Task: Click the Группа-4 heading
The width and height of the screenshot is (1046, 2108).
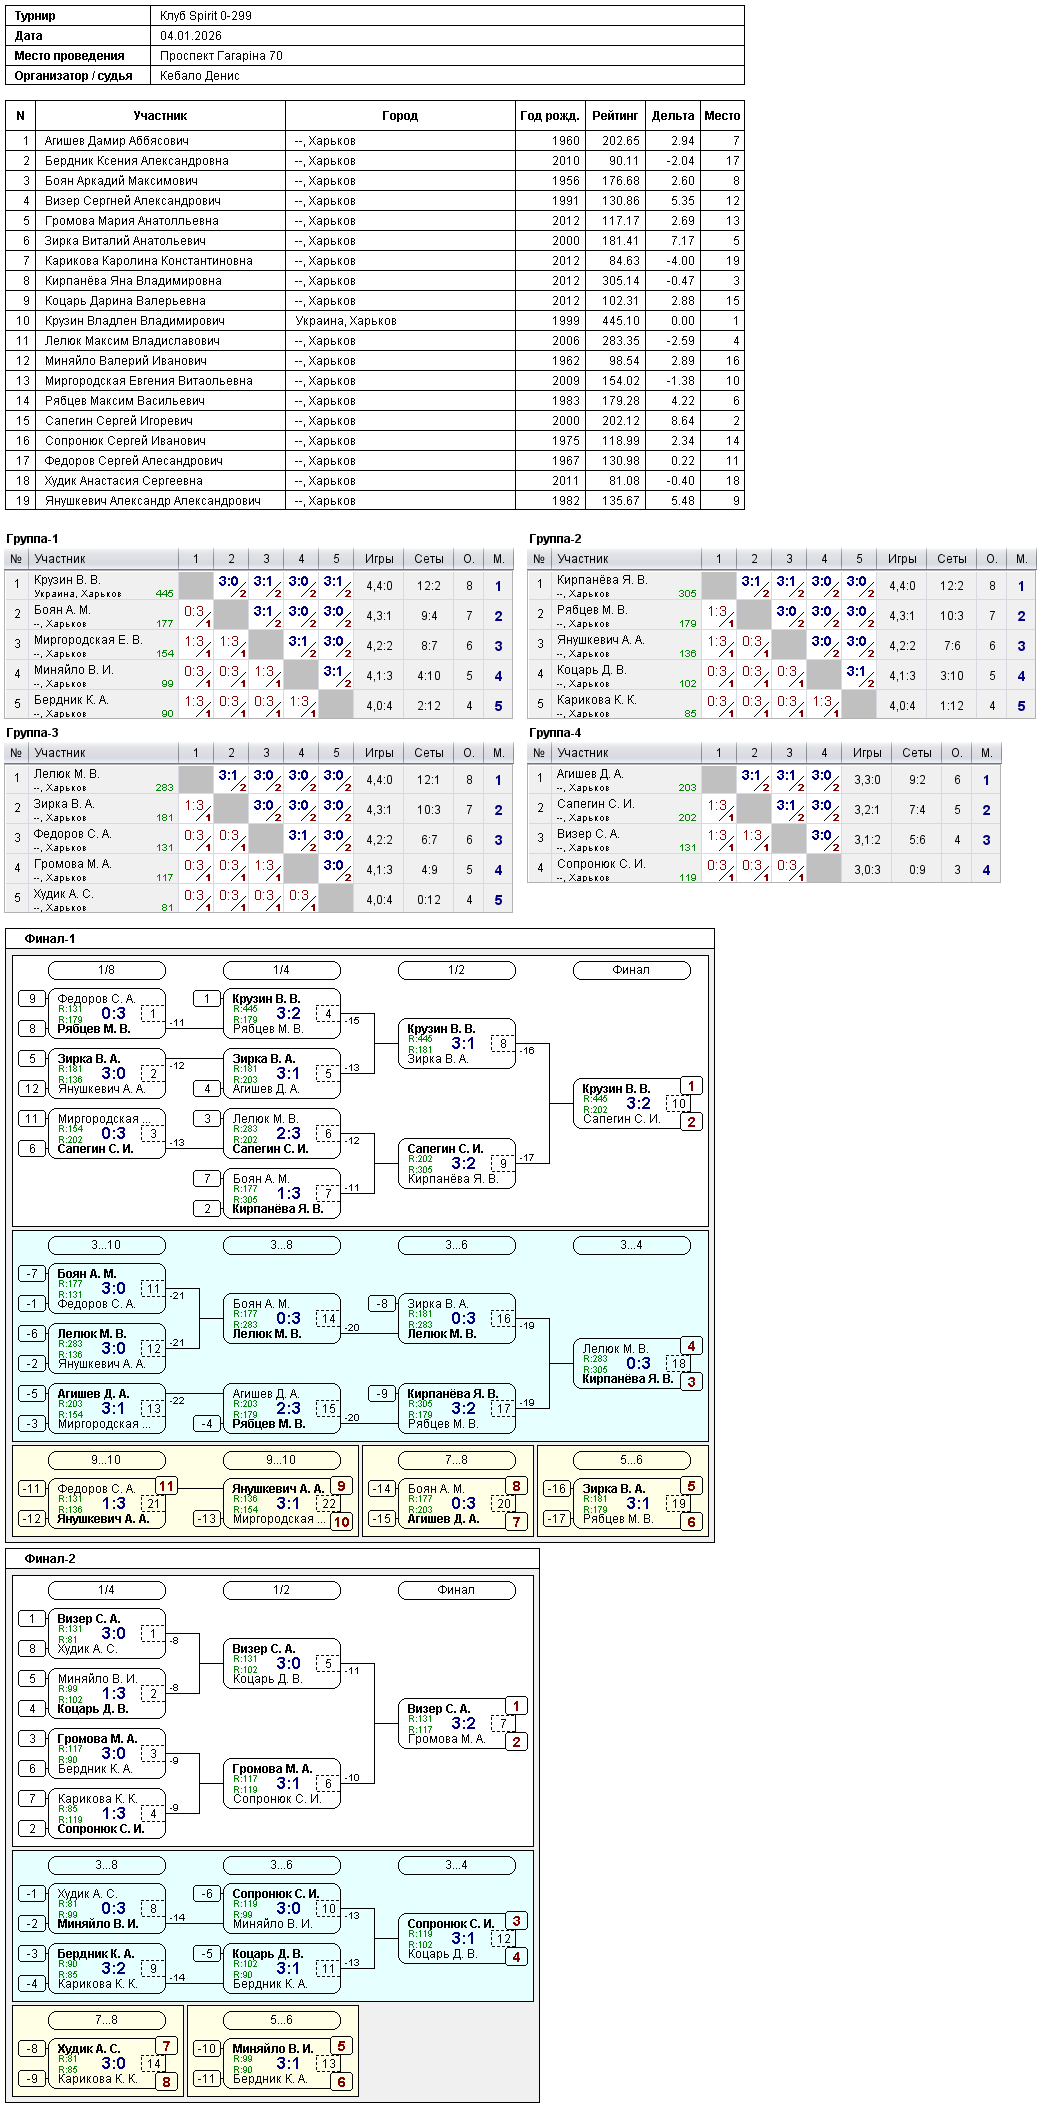Action: 555,733
